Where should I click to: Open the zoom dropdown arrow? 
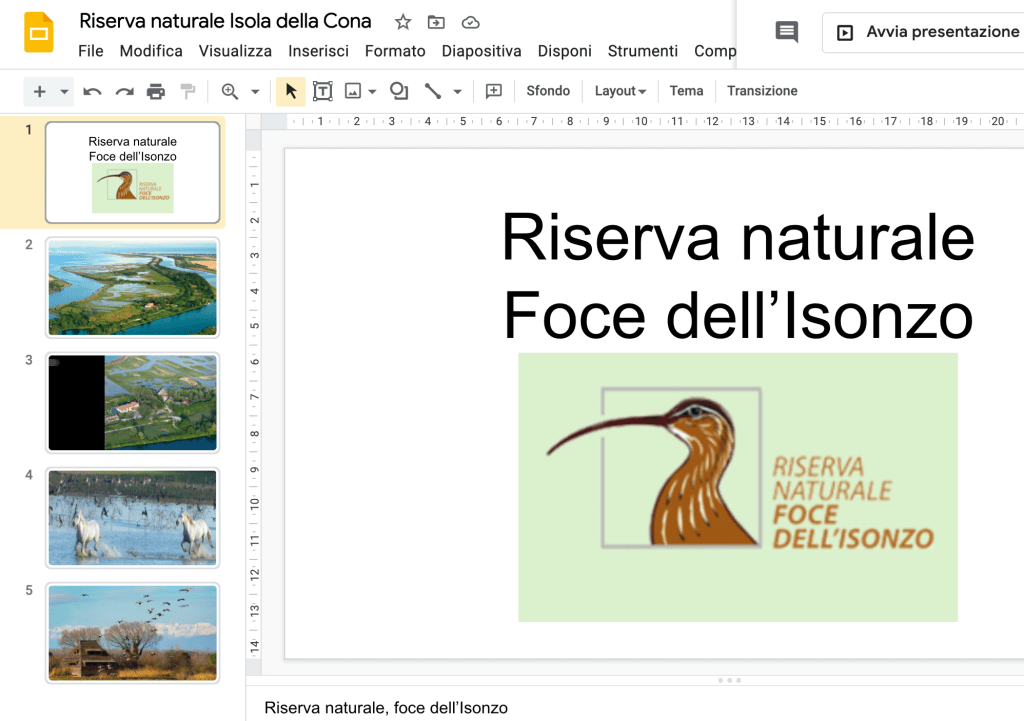pyautogui.click(x=255, y=91)
